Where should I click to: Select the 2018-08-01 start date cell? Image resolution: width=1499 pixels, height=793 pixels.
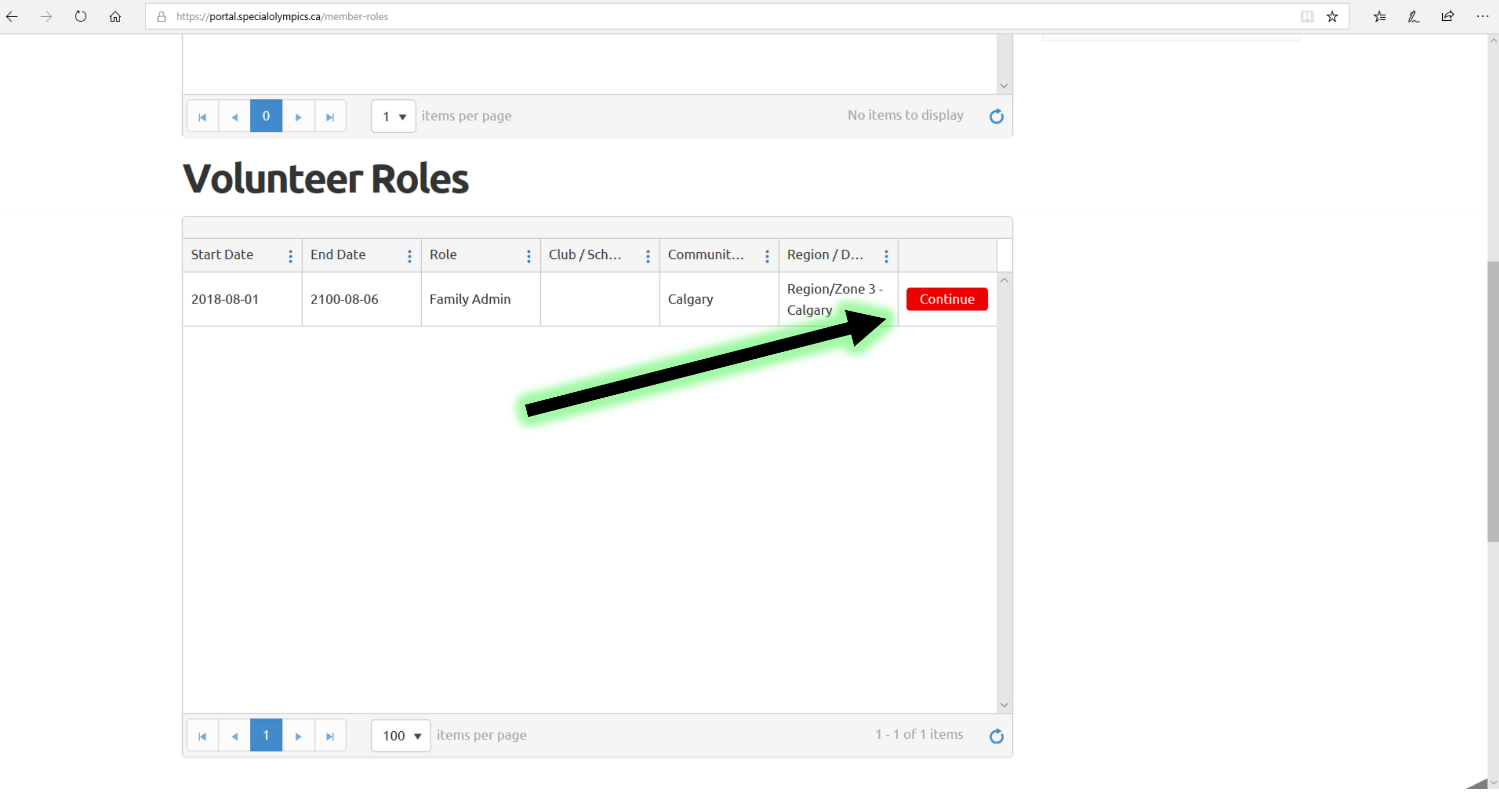point(242,299)
